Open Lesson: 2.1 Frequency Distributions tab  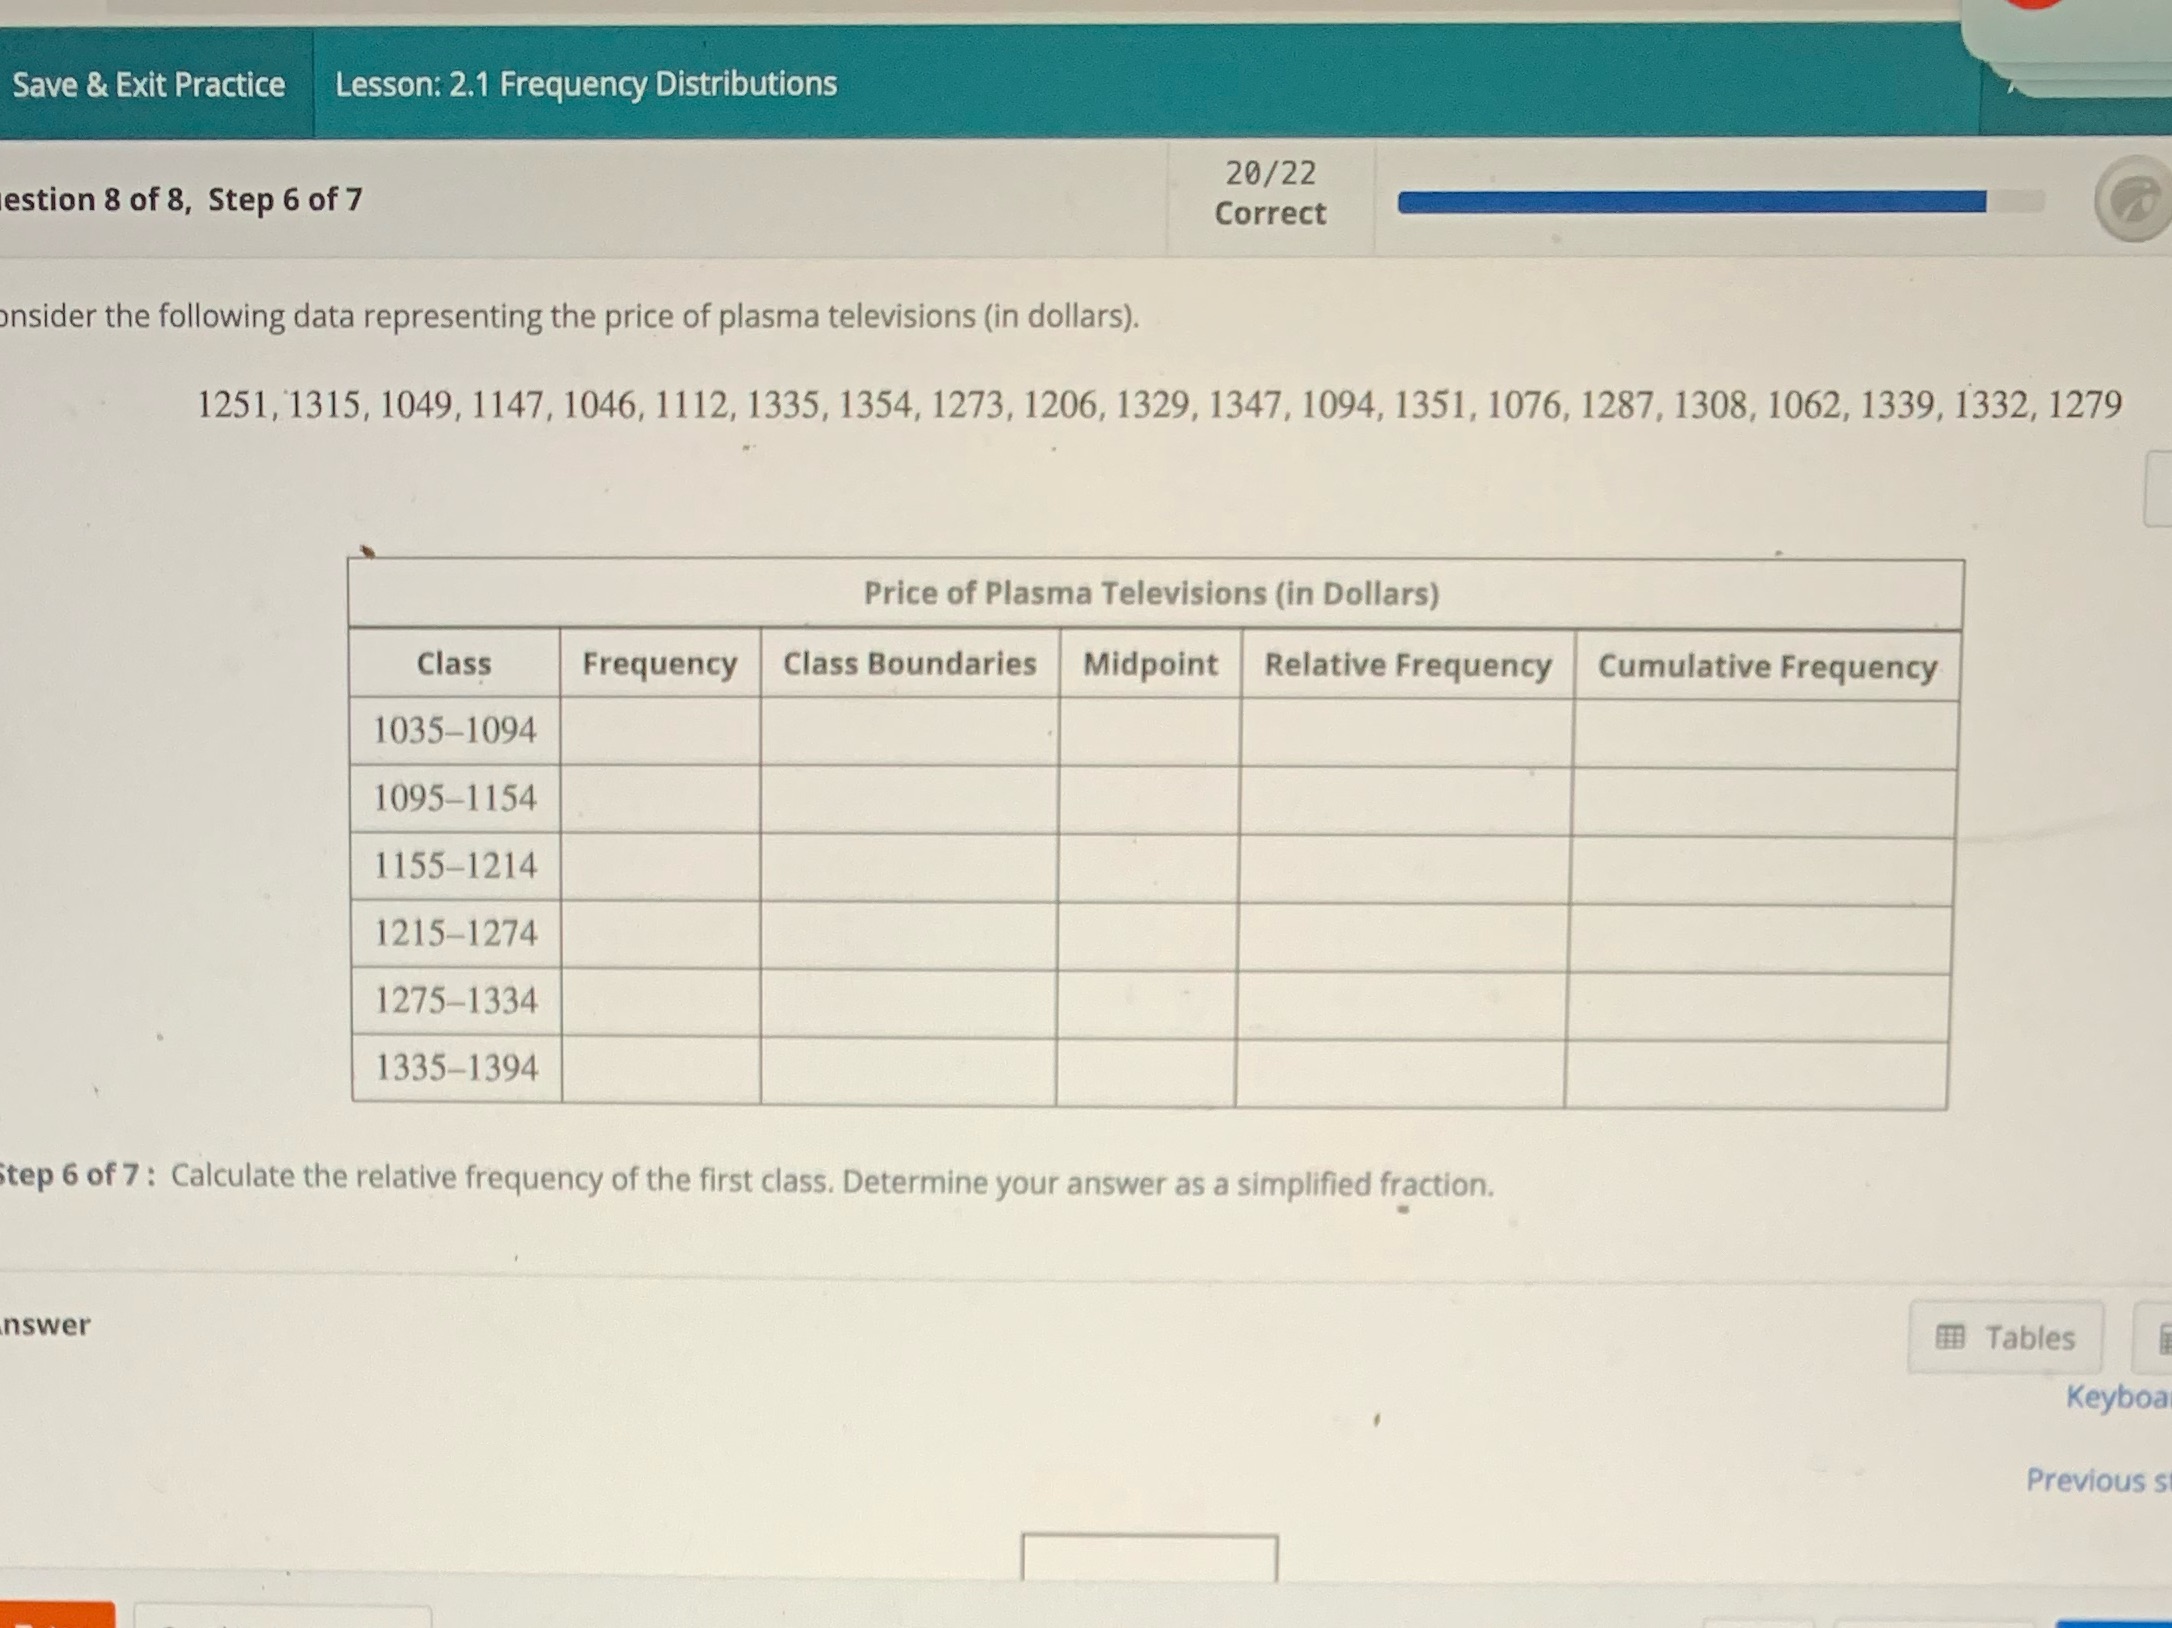(584, 84)
